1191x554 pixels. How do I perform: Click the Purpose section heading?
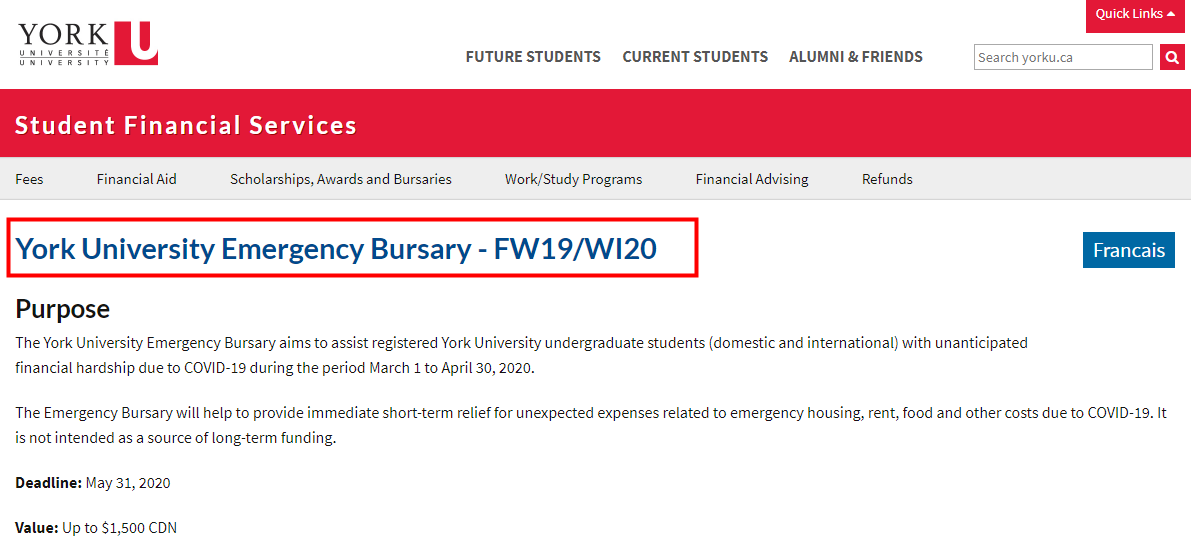[x=63, y=309]
